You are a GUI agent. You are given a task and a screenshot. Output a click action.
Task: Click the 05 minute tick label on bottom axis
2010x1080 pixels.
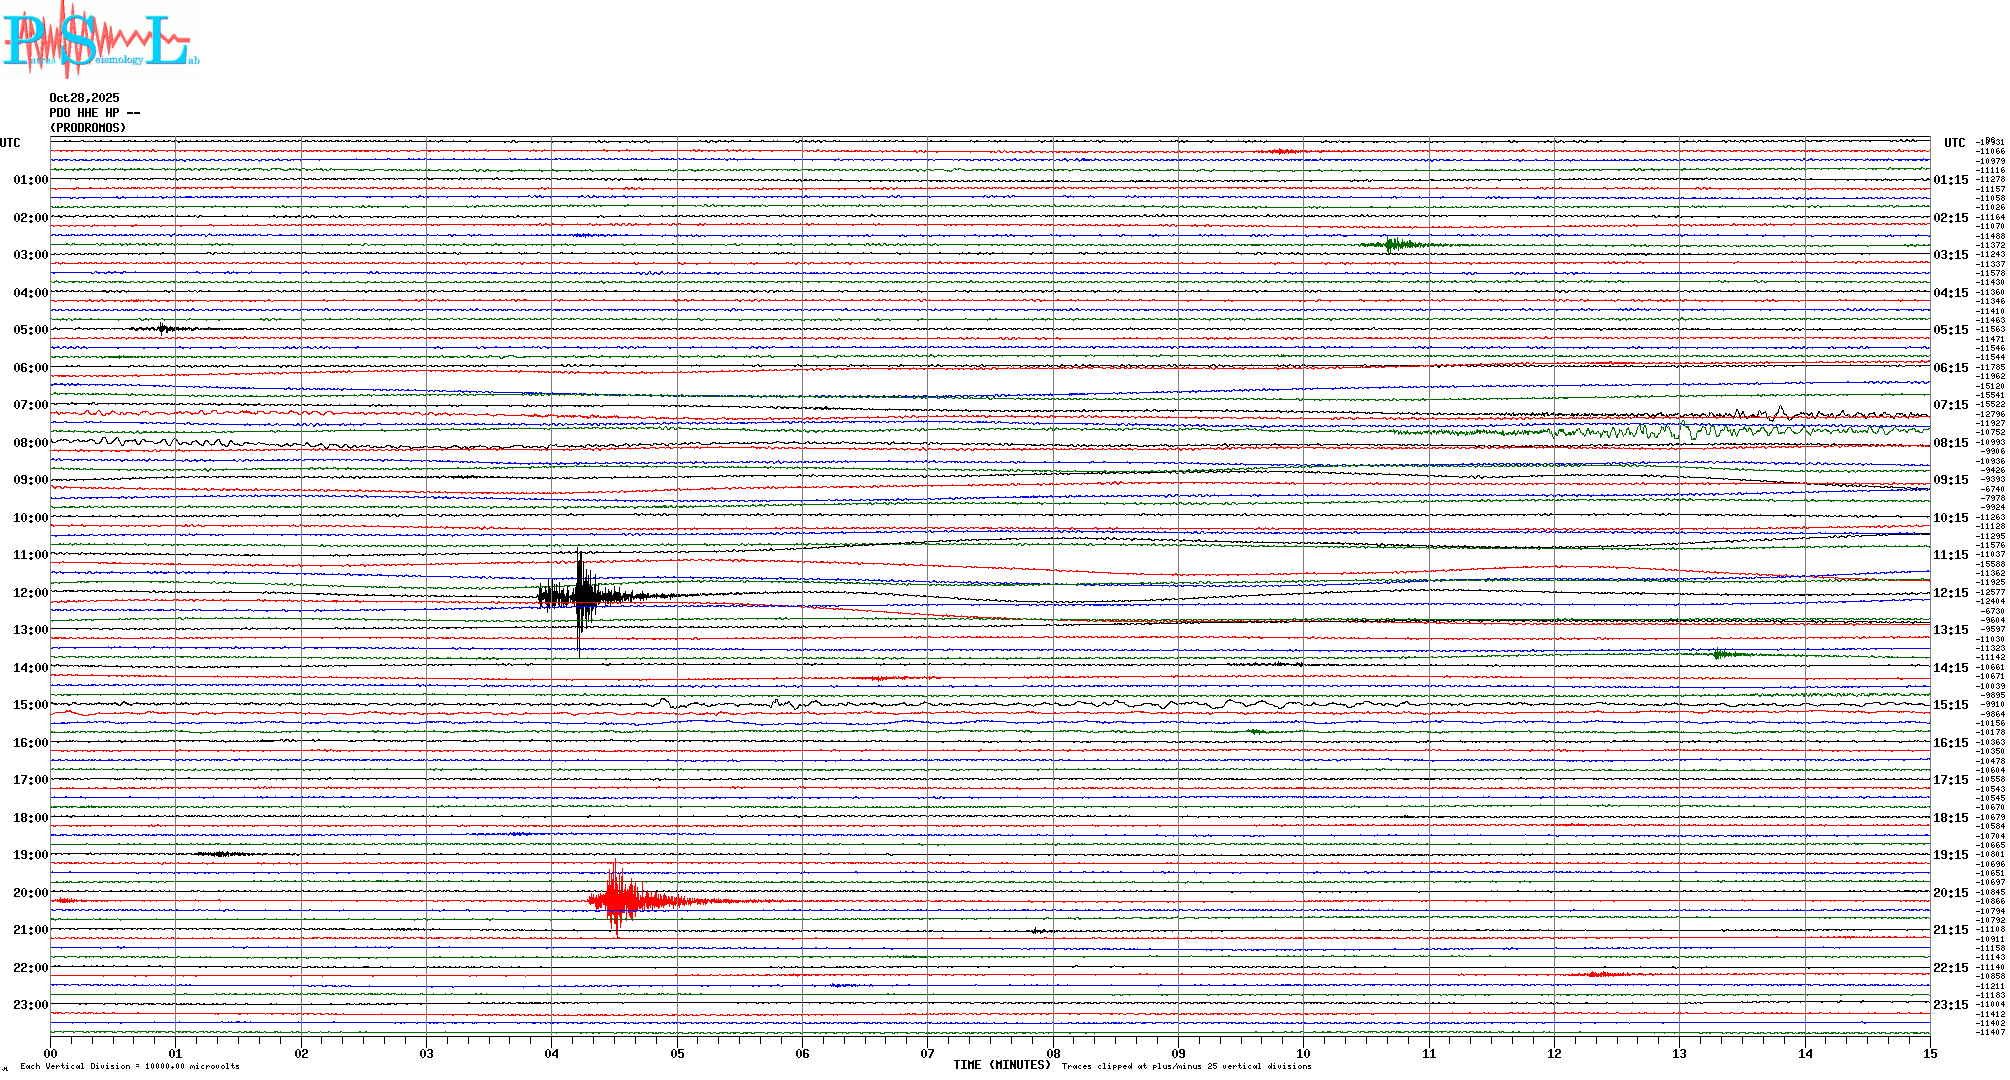click(x=677, y=1053)
